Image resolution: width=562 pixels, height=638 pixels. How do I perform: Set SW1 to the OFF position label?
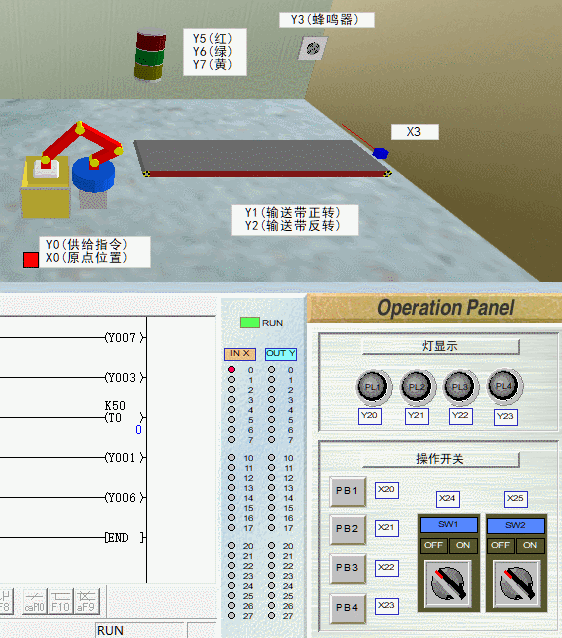[x=433, y=545]
